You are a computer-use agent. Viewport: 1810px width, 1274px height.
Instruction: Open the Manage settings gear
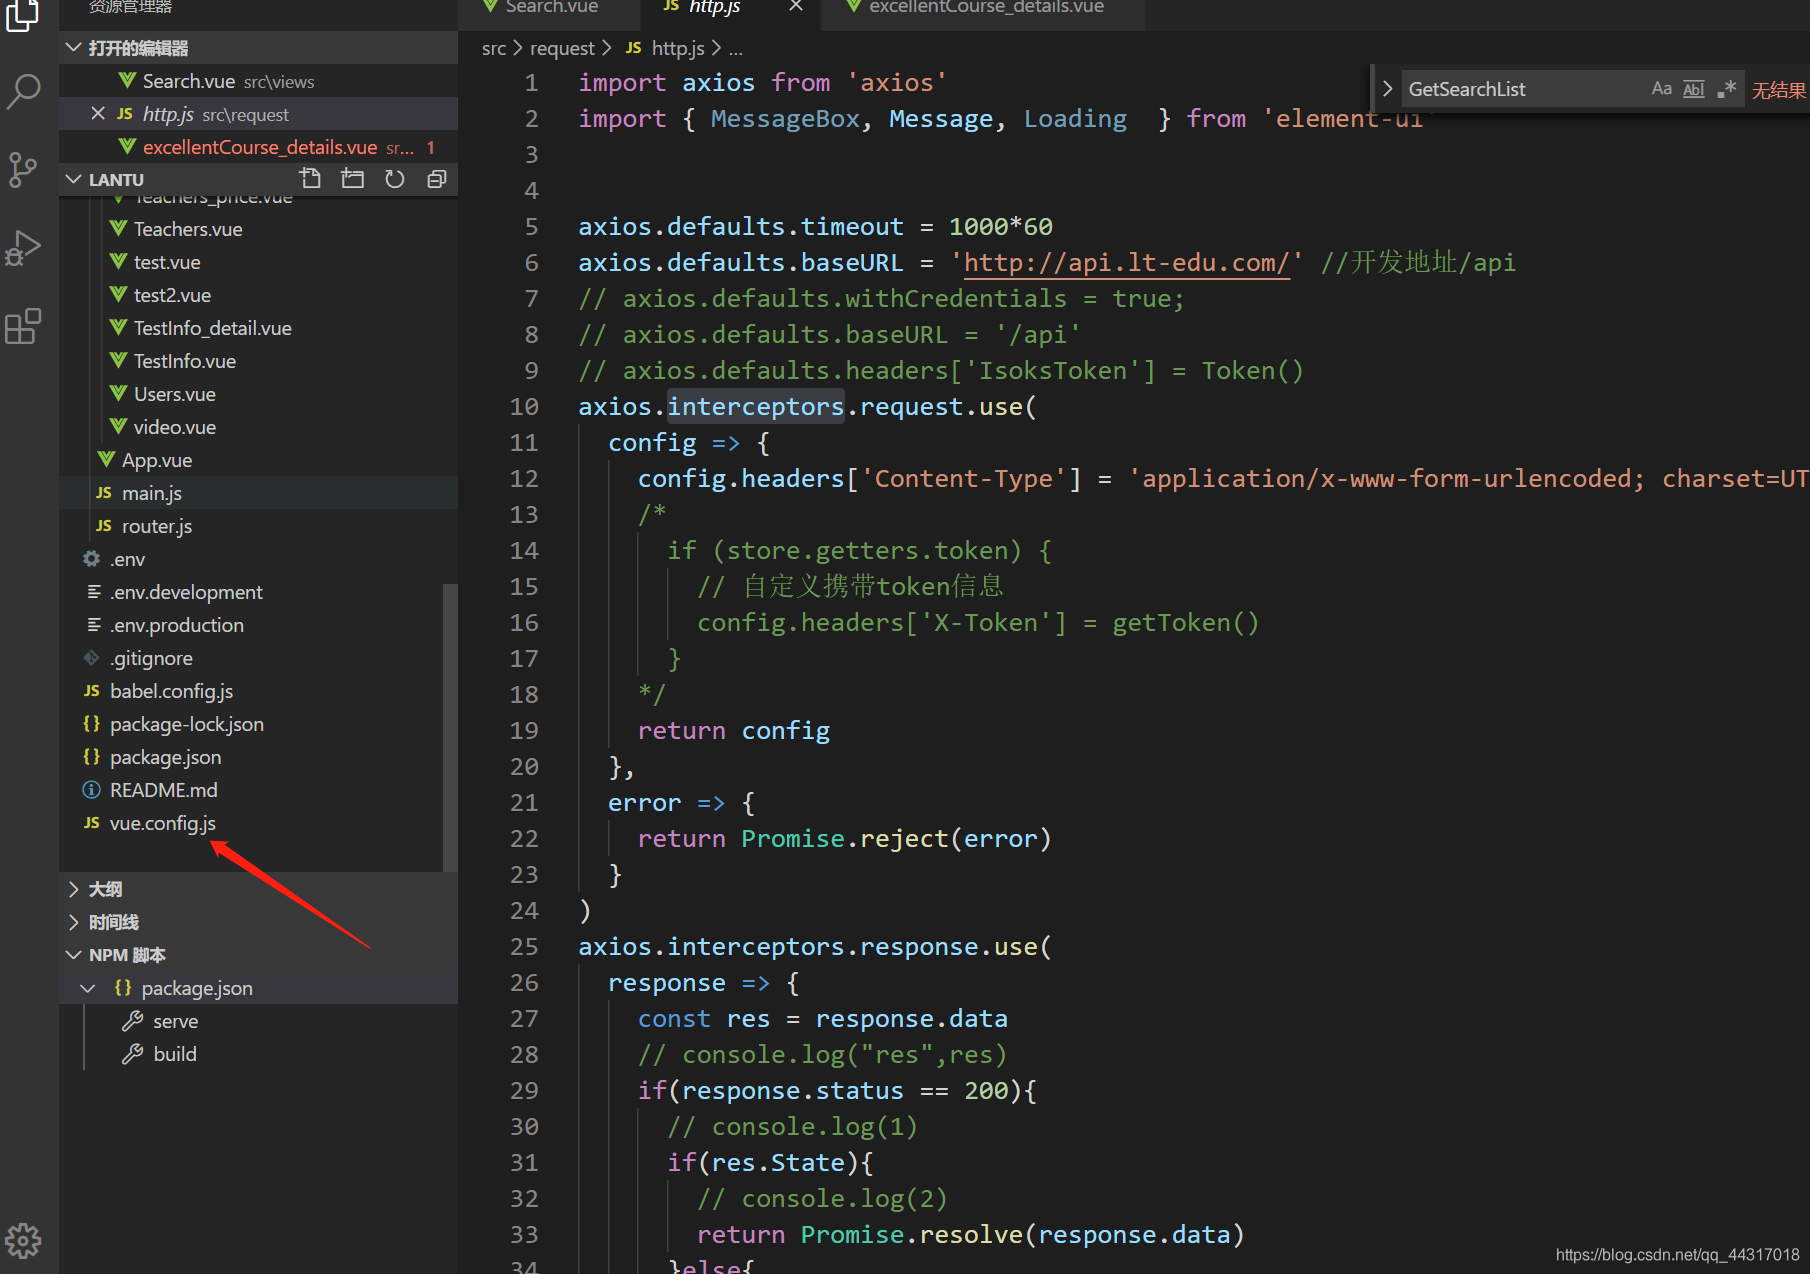point(23,1241)
